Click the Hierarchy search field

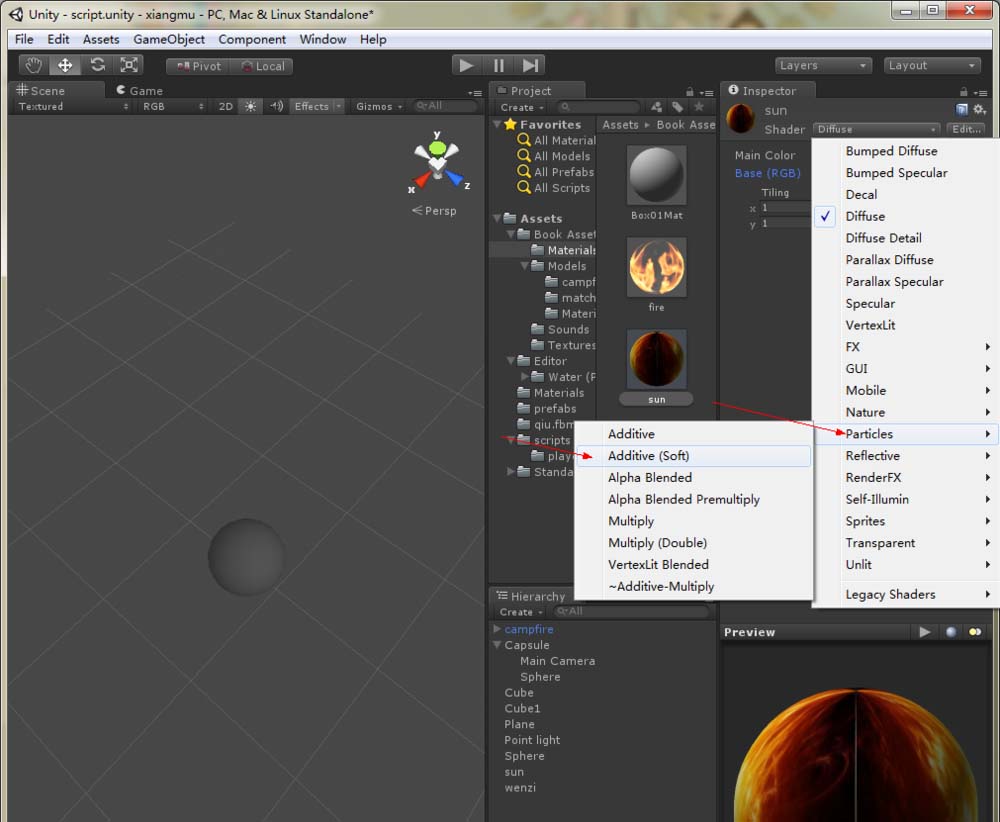[630, 612]
